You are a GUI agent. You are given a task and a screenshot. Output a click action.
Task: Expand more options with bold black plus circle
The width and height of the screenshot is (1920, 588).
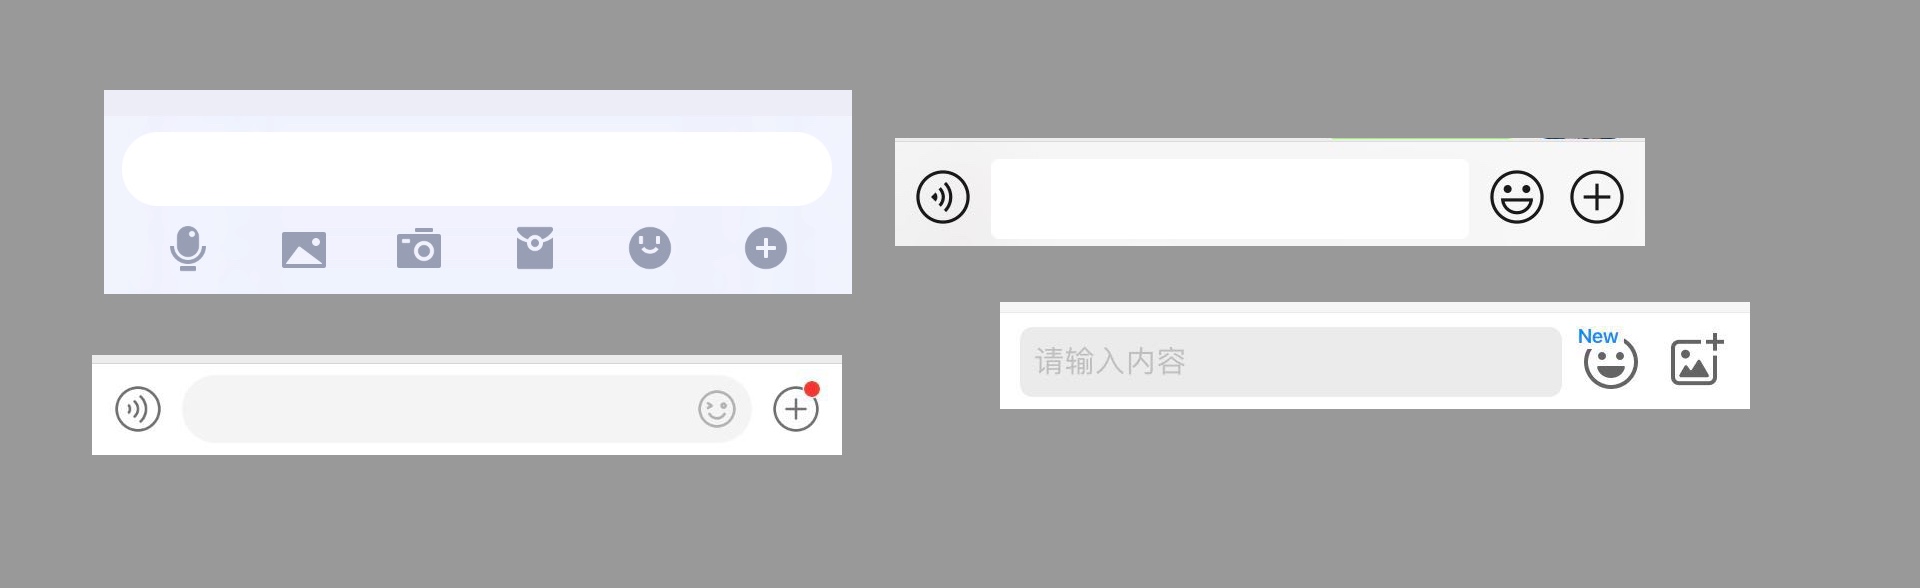[1597, 197]
